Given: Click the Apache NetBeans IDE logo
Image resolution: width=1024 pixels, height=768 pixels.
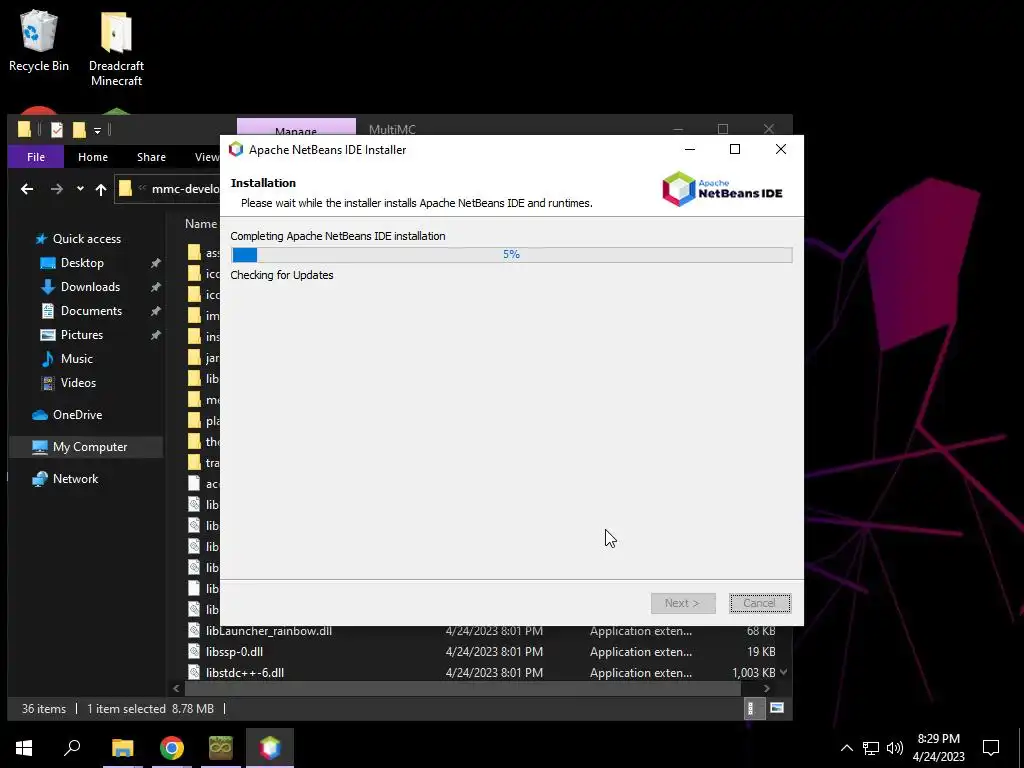Looking at the screenshot, I should [x=722, y=189].
